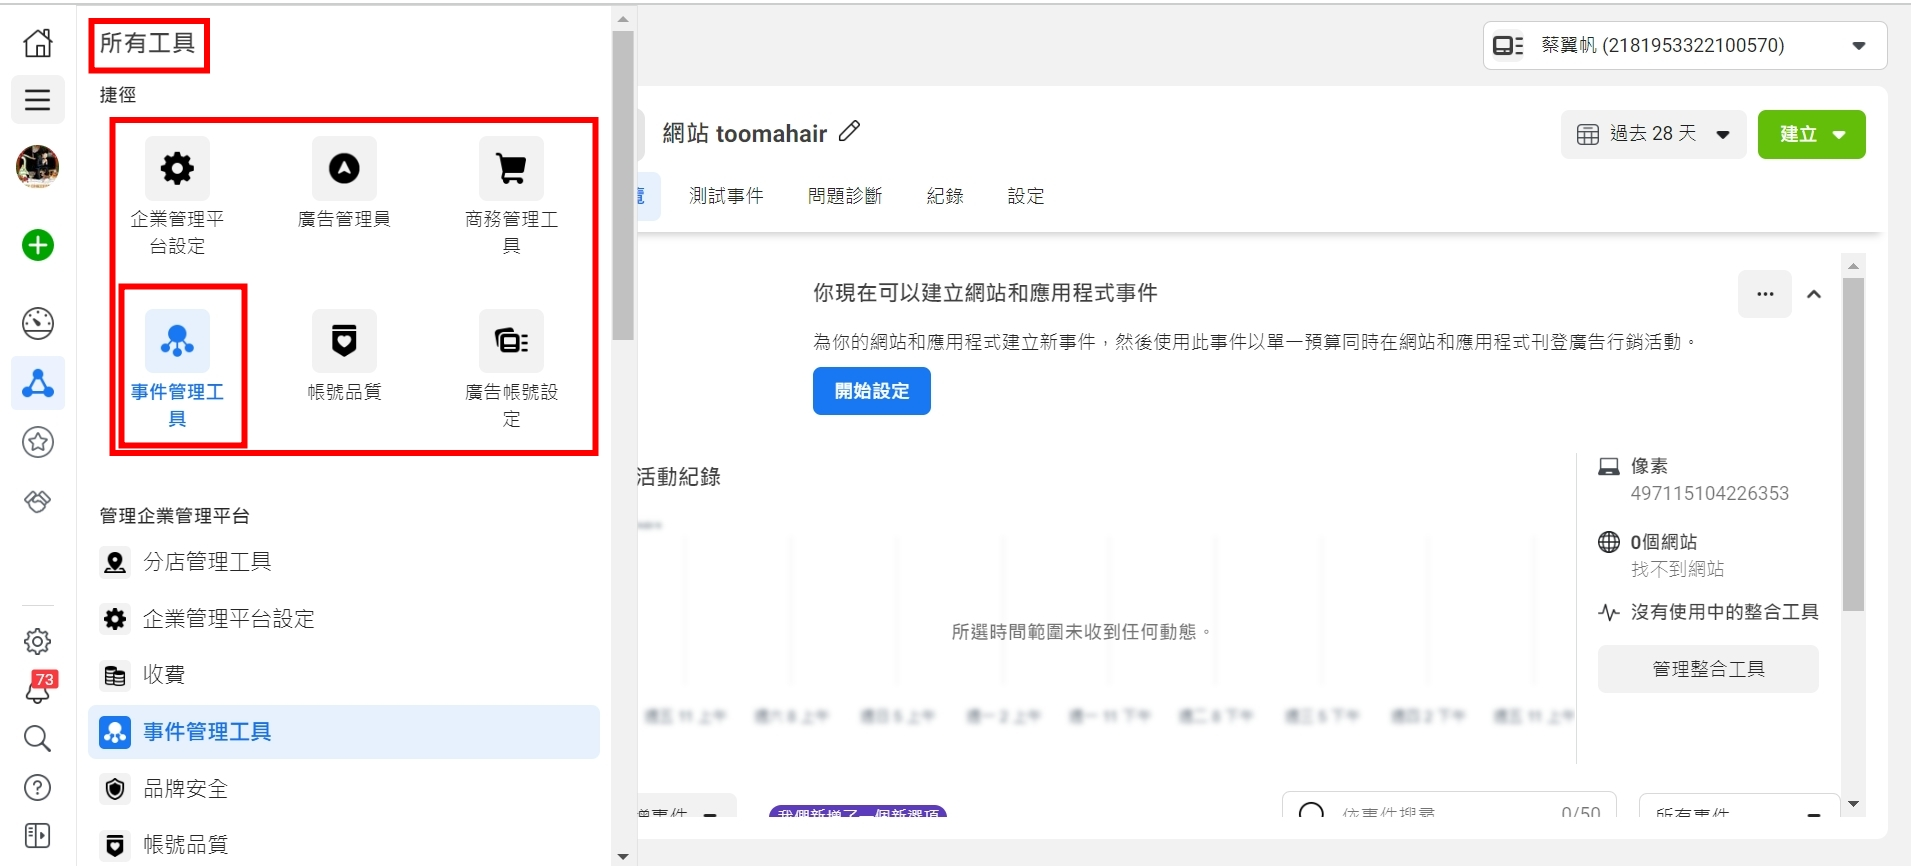Click the green plus create icon
Viewport: 1911px width, 866px height.
38,245
